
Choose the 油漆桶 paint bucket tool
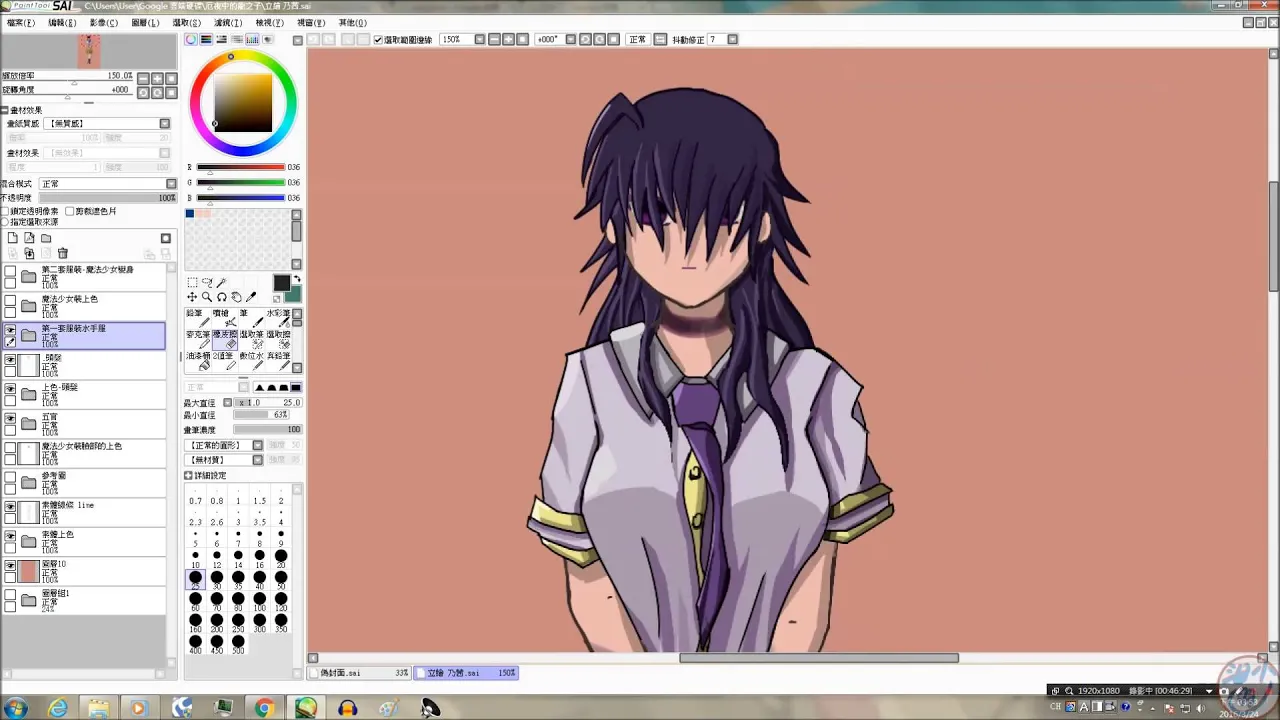tap(196, 360)
